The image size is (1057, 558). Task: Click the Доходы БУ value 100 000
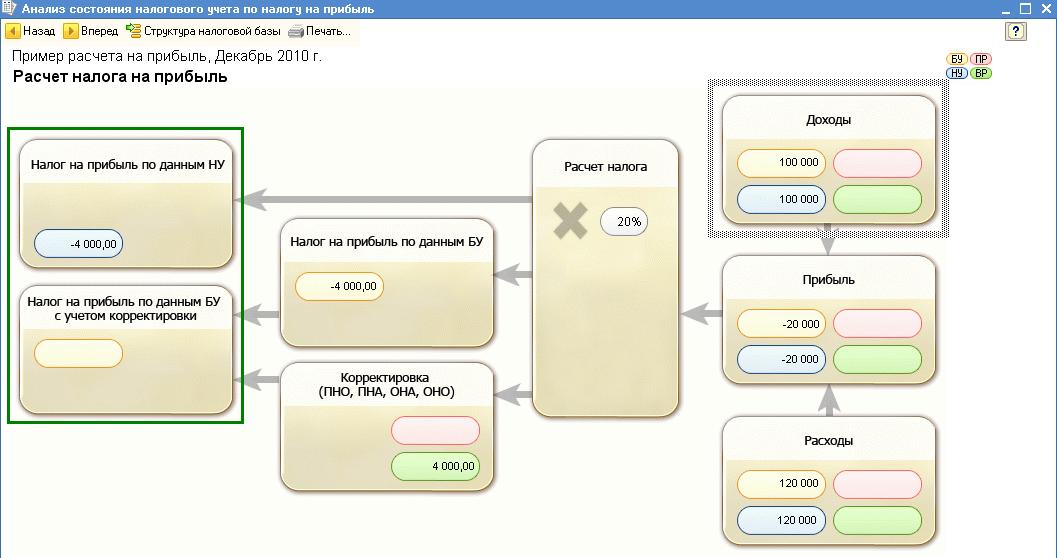pos(781,163)
